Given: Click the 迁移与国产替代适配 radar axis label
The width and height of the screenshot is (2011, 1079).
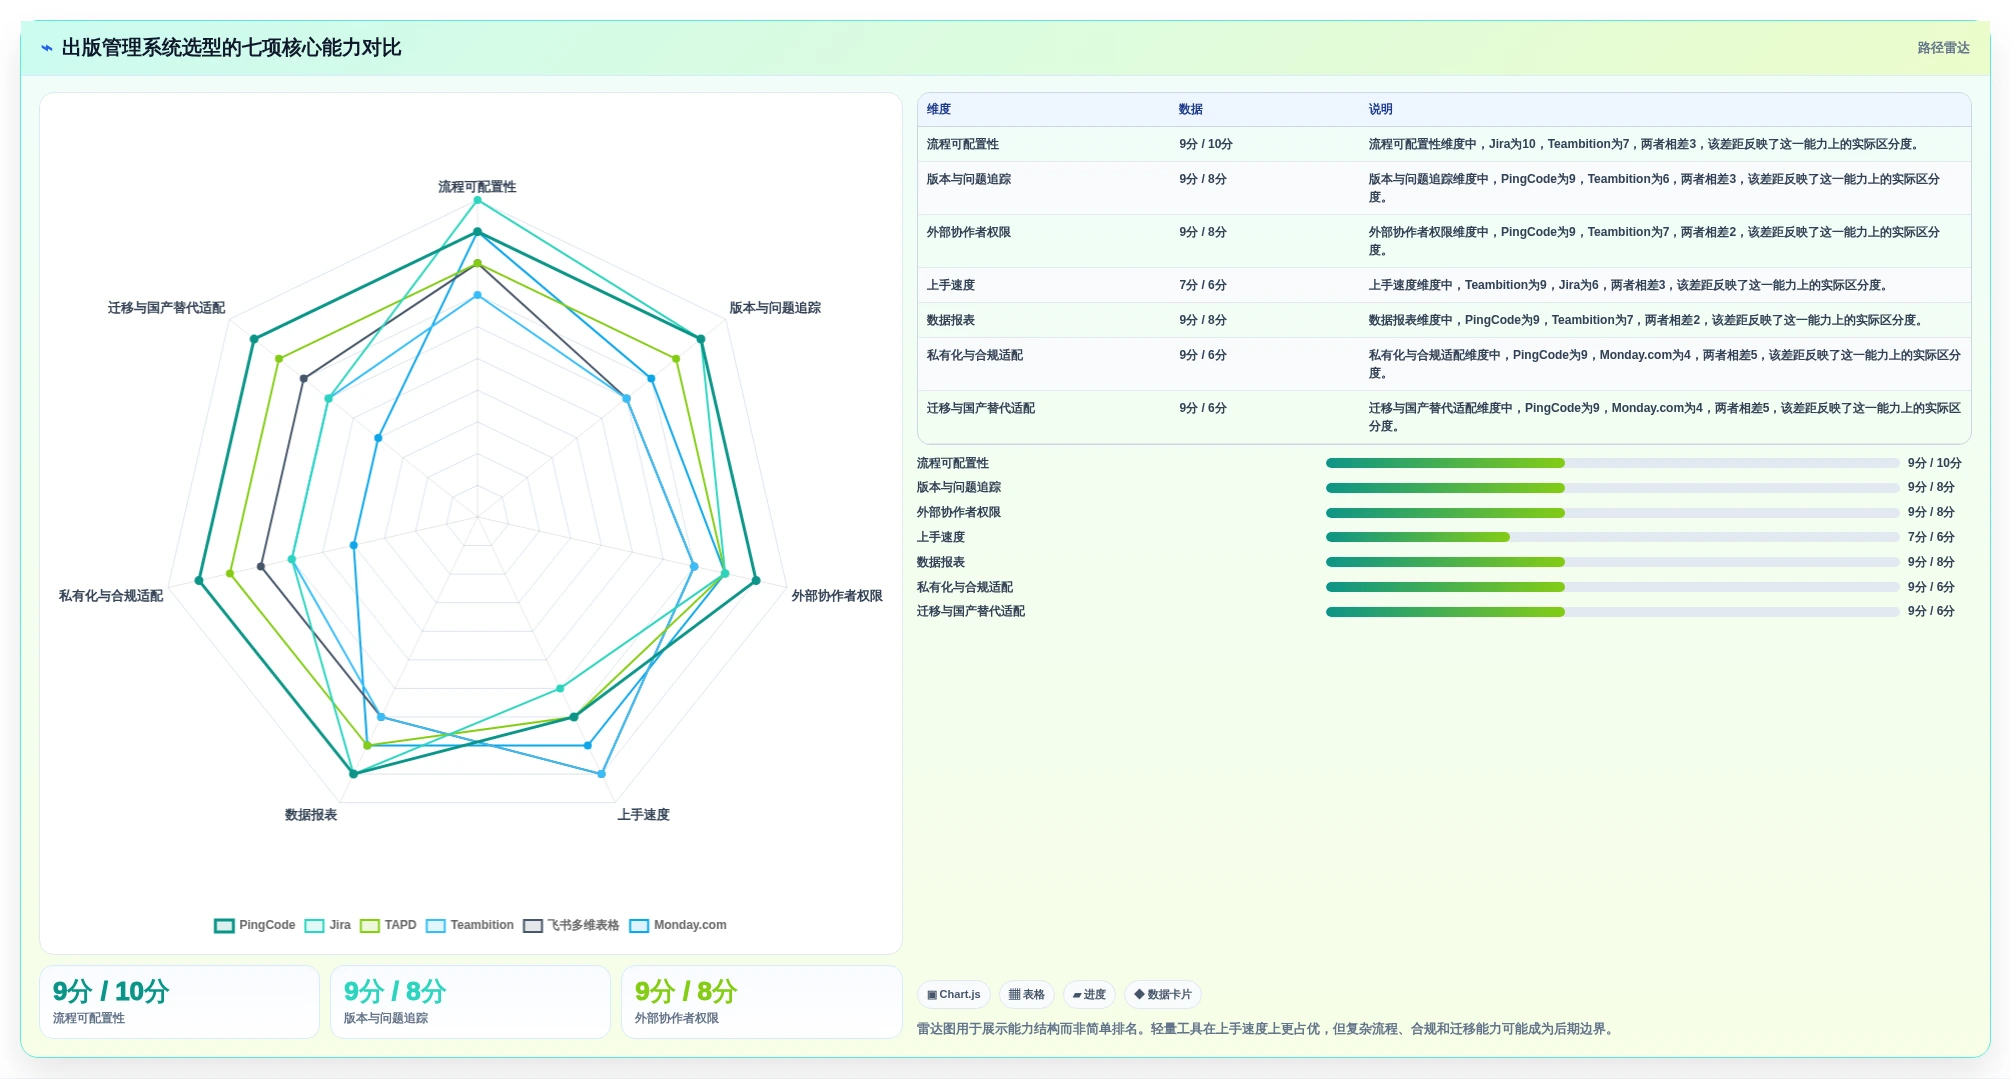Looking at the screenshot, I should coord(166,308).
